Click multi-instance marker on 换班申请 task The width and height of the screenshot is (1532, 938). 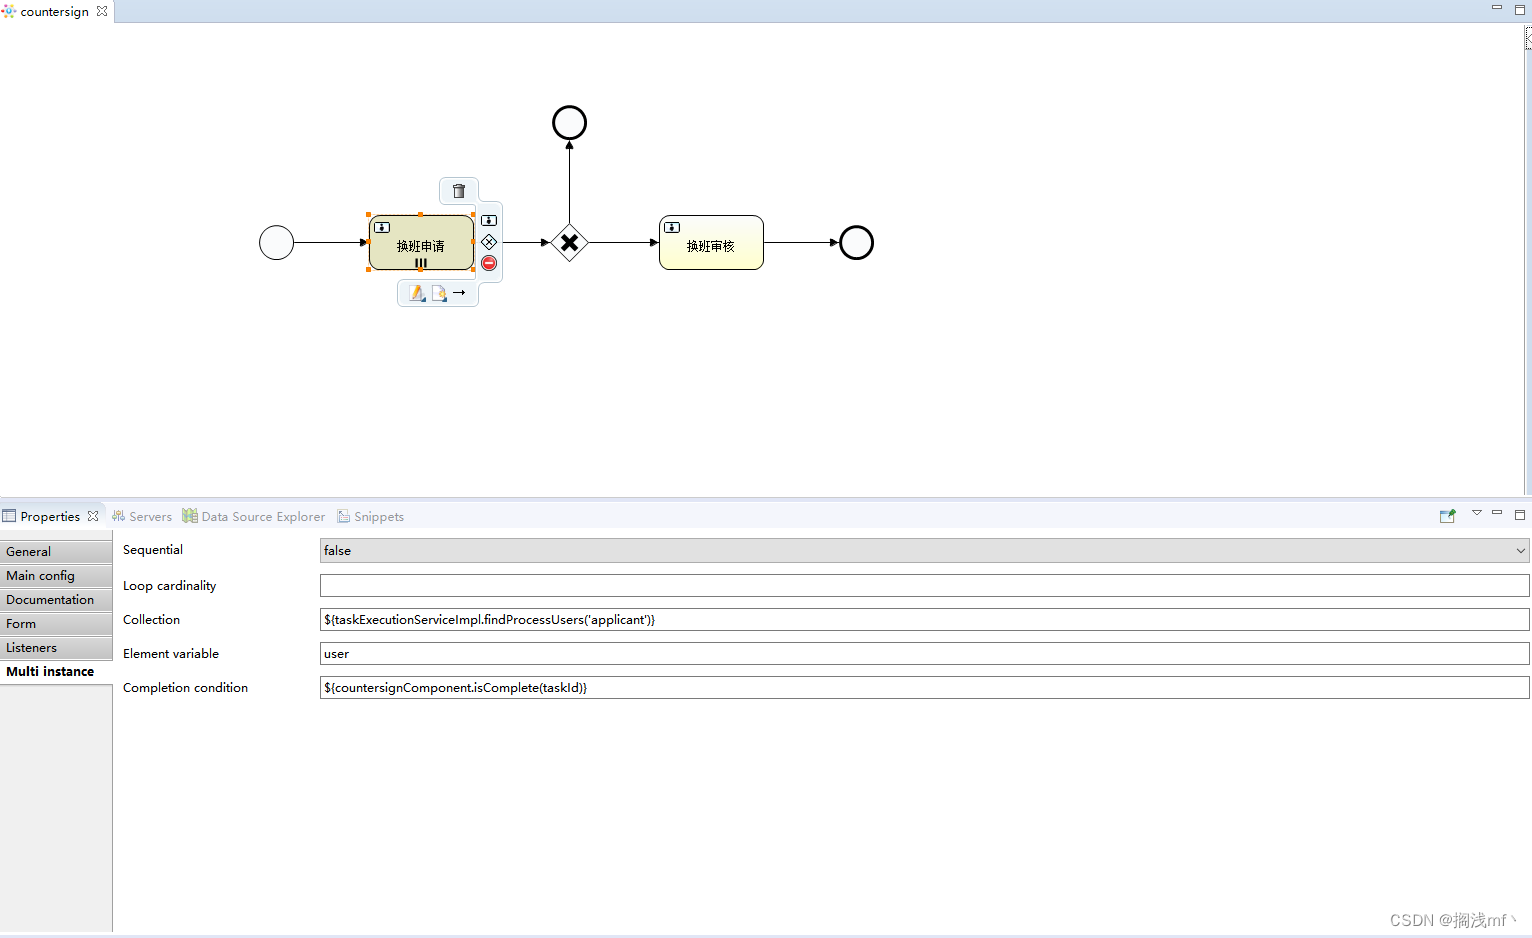click(421, 263)
